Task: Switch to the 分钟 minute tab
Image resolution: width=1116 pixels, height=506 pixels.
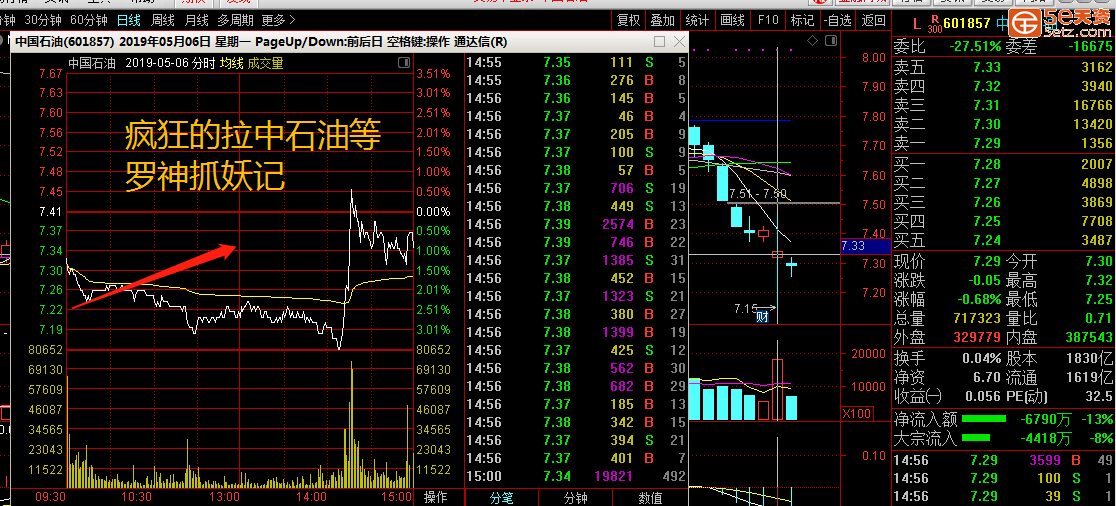Action: [x=575, y=497]
